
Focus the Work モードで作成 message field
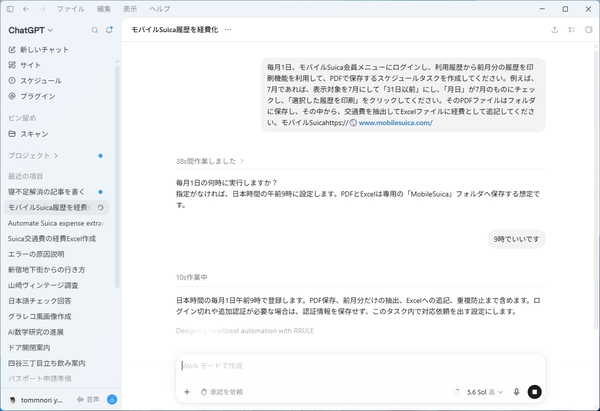[x=360, y=366]
